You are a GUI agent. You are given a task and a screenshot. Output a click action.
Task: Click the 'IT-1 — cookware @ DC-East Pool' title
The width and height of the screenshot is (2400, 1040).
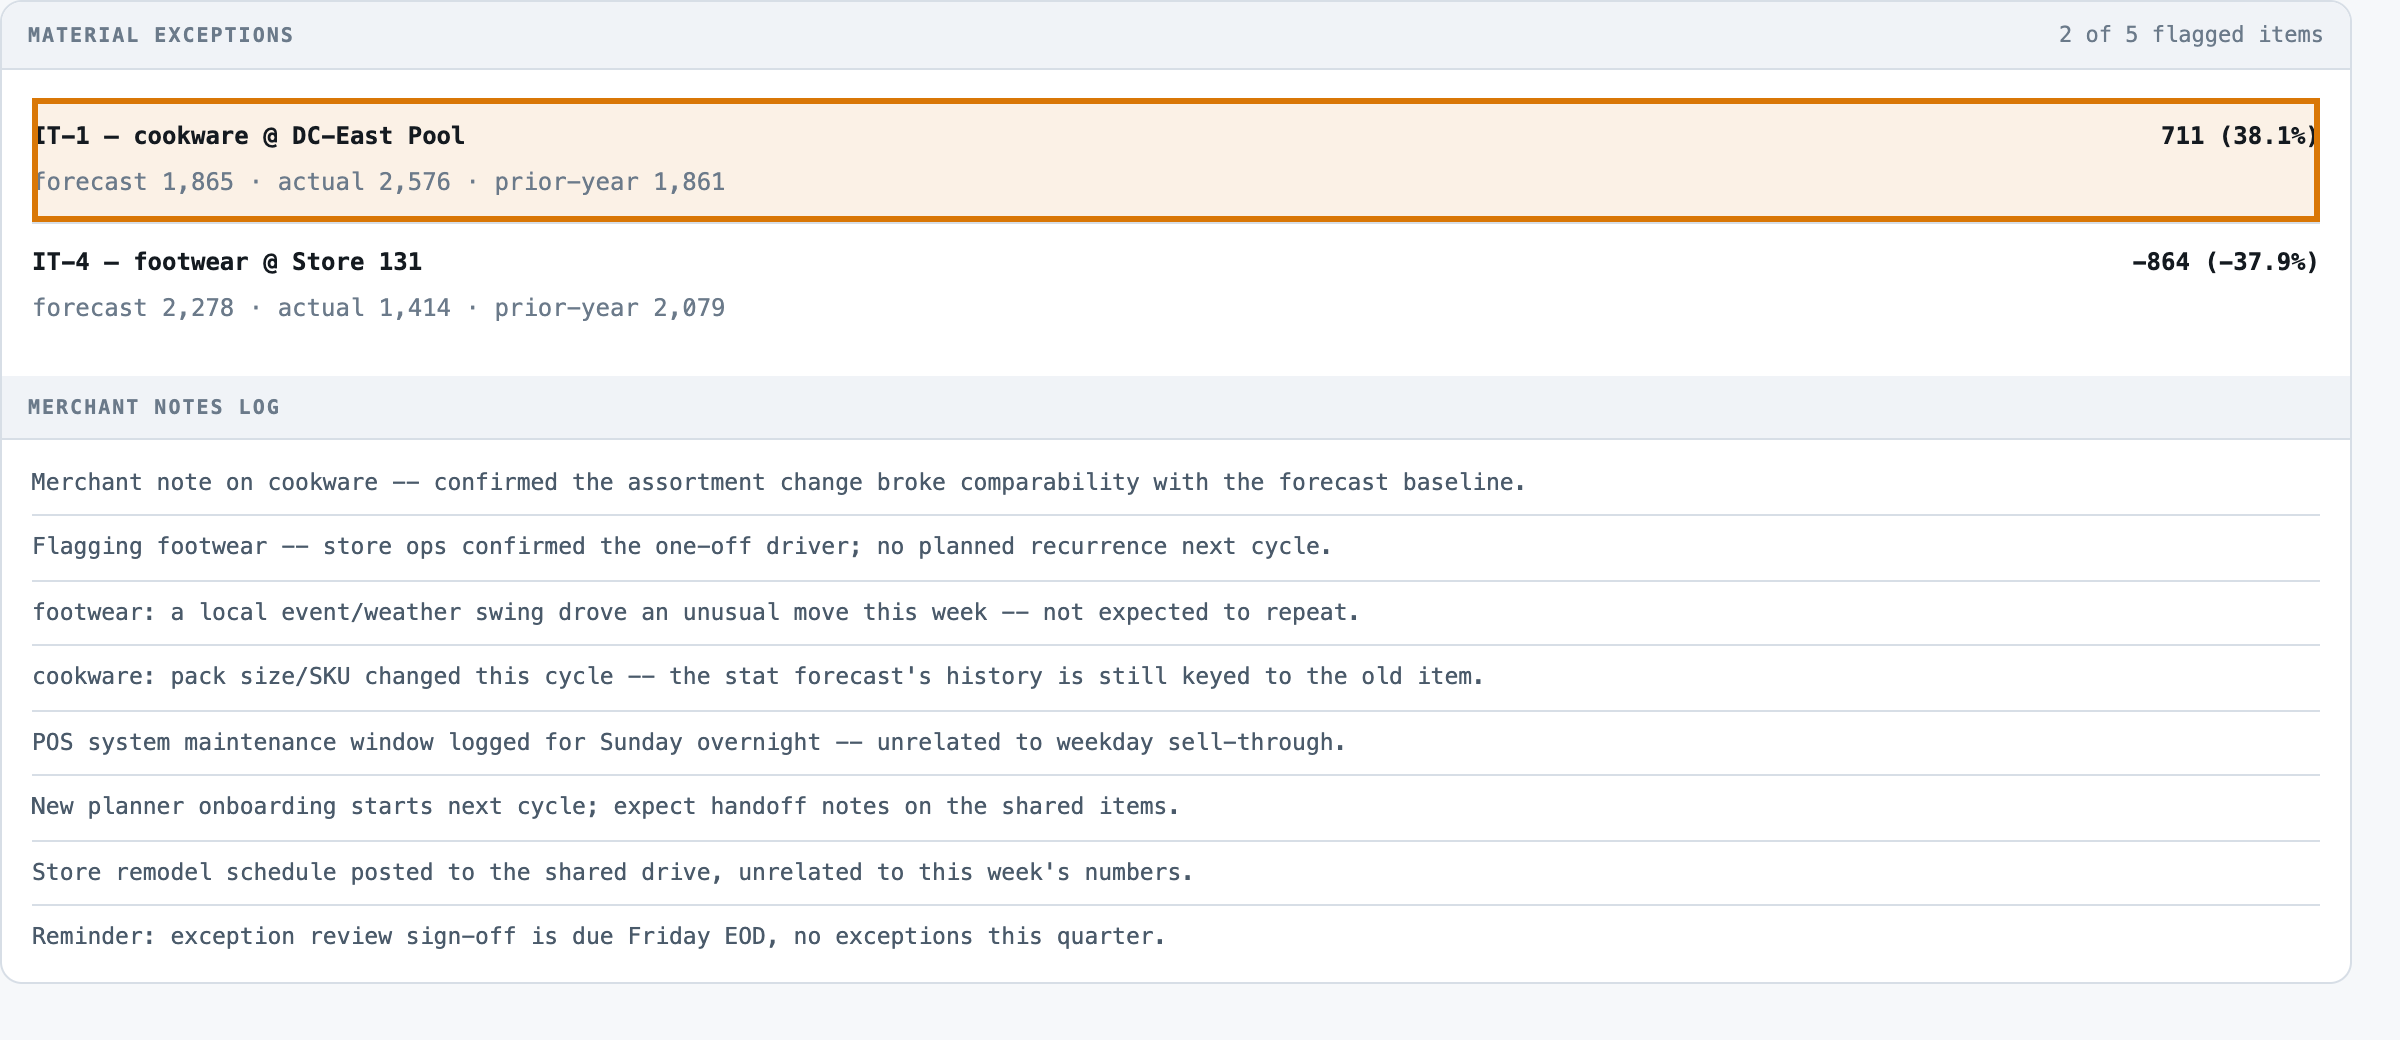pyautogui.click(x=249, y=136)
